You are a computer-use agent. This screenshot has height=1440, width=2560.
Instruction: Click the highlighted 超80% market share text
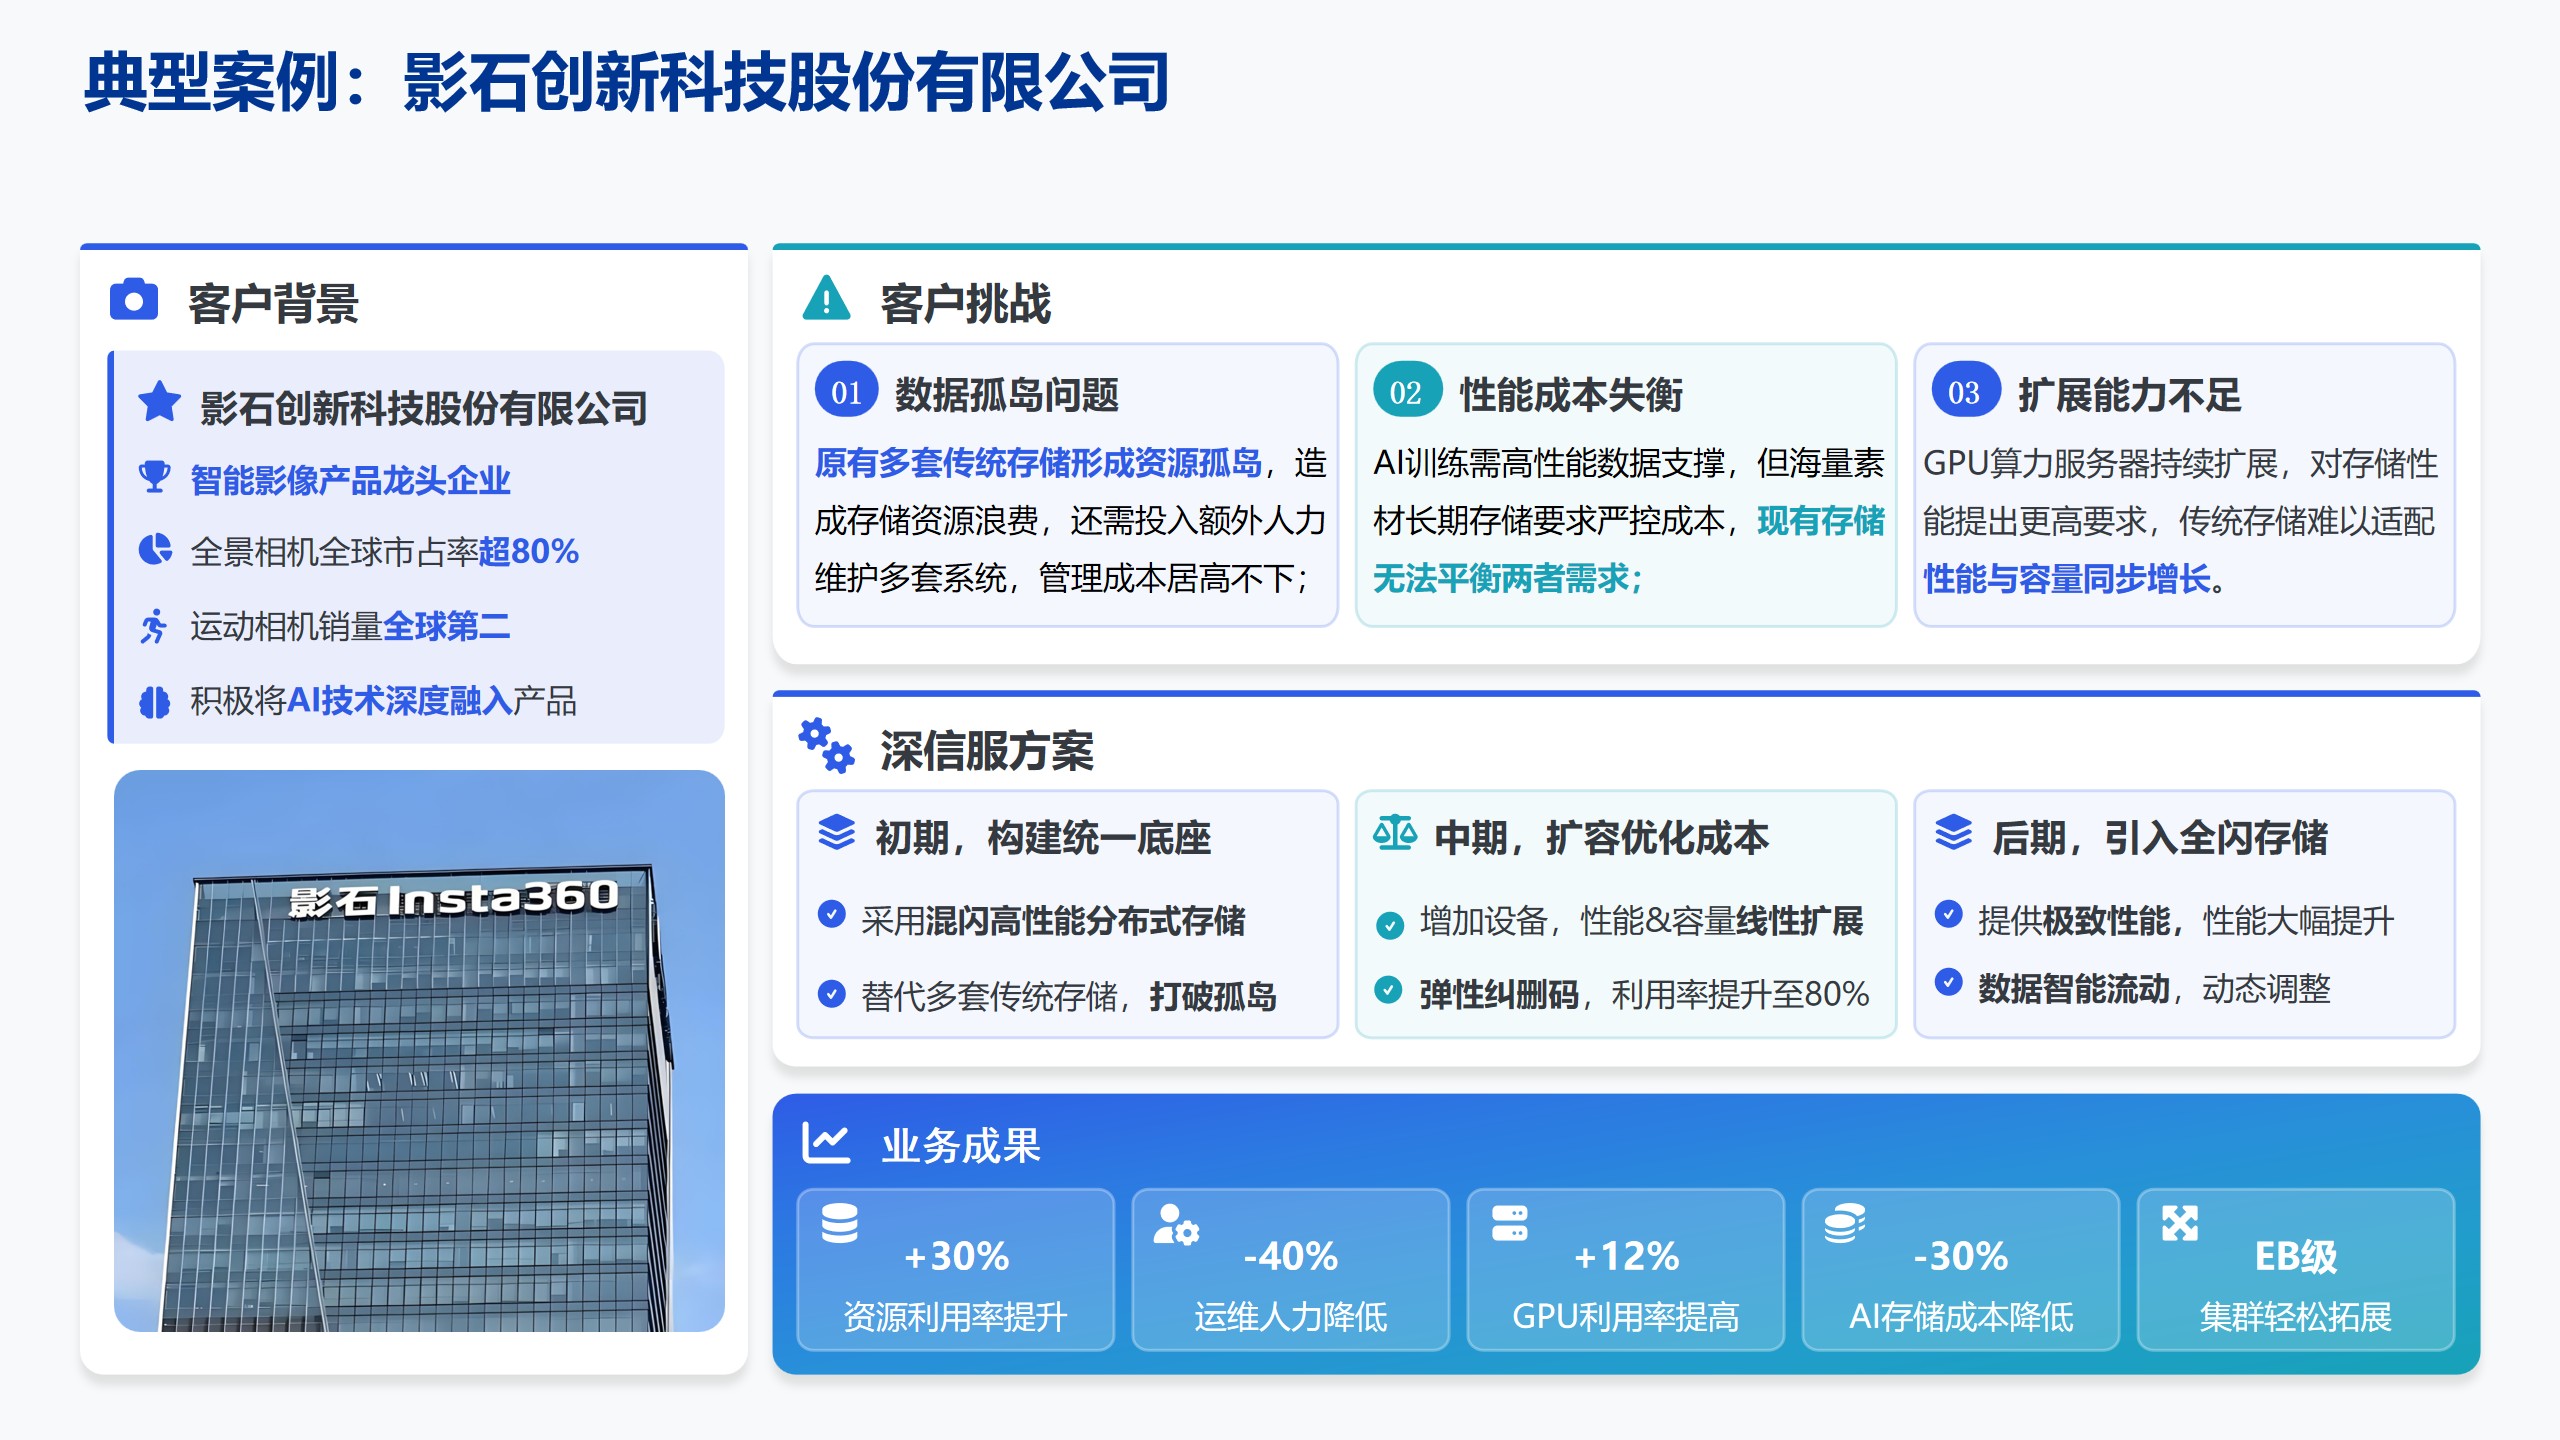(x=529, y=551)
